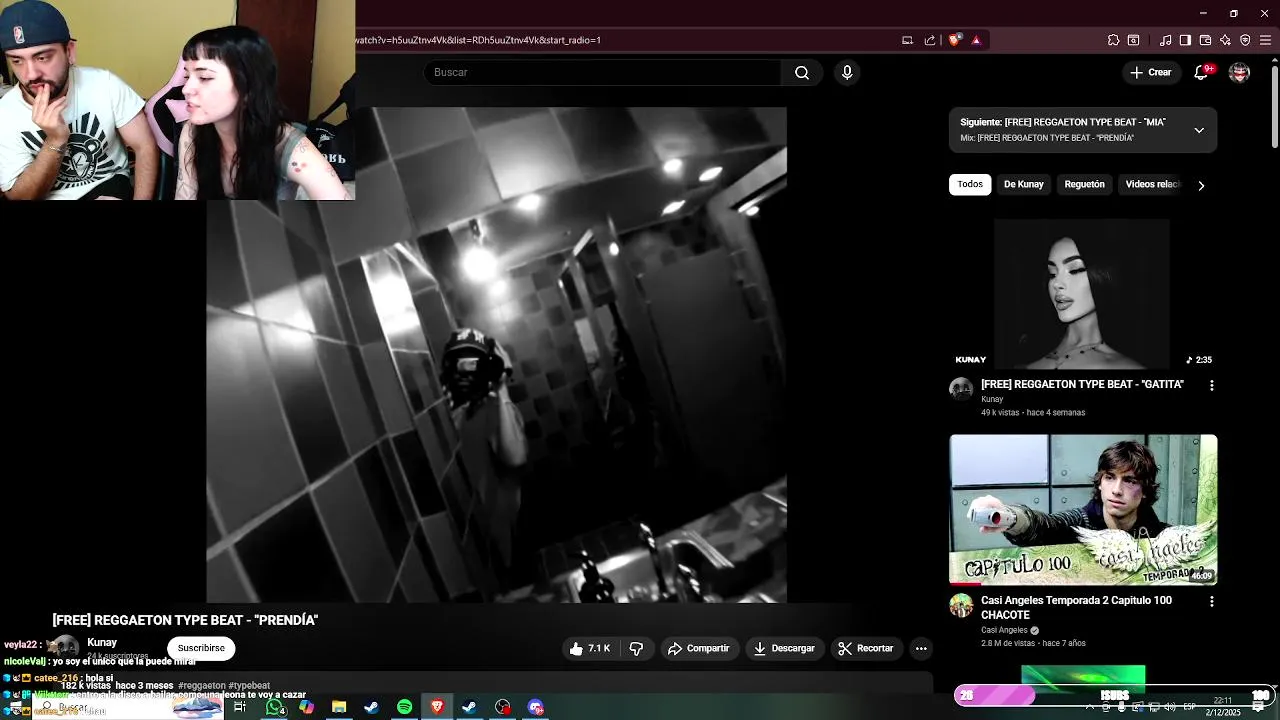
Task: Click the system volume speaker icon
Action: click(1169, 707)
